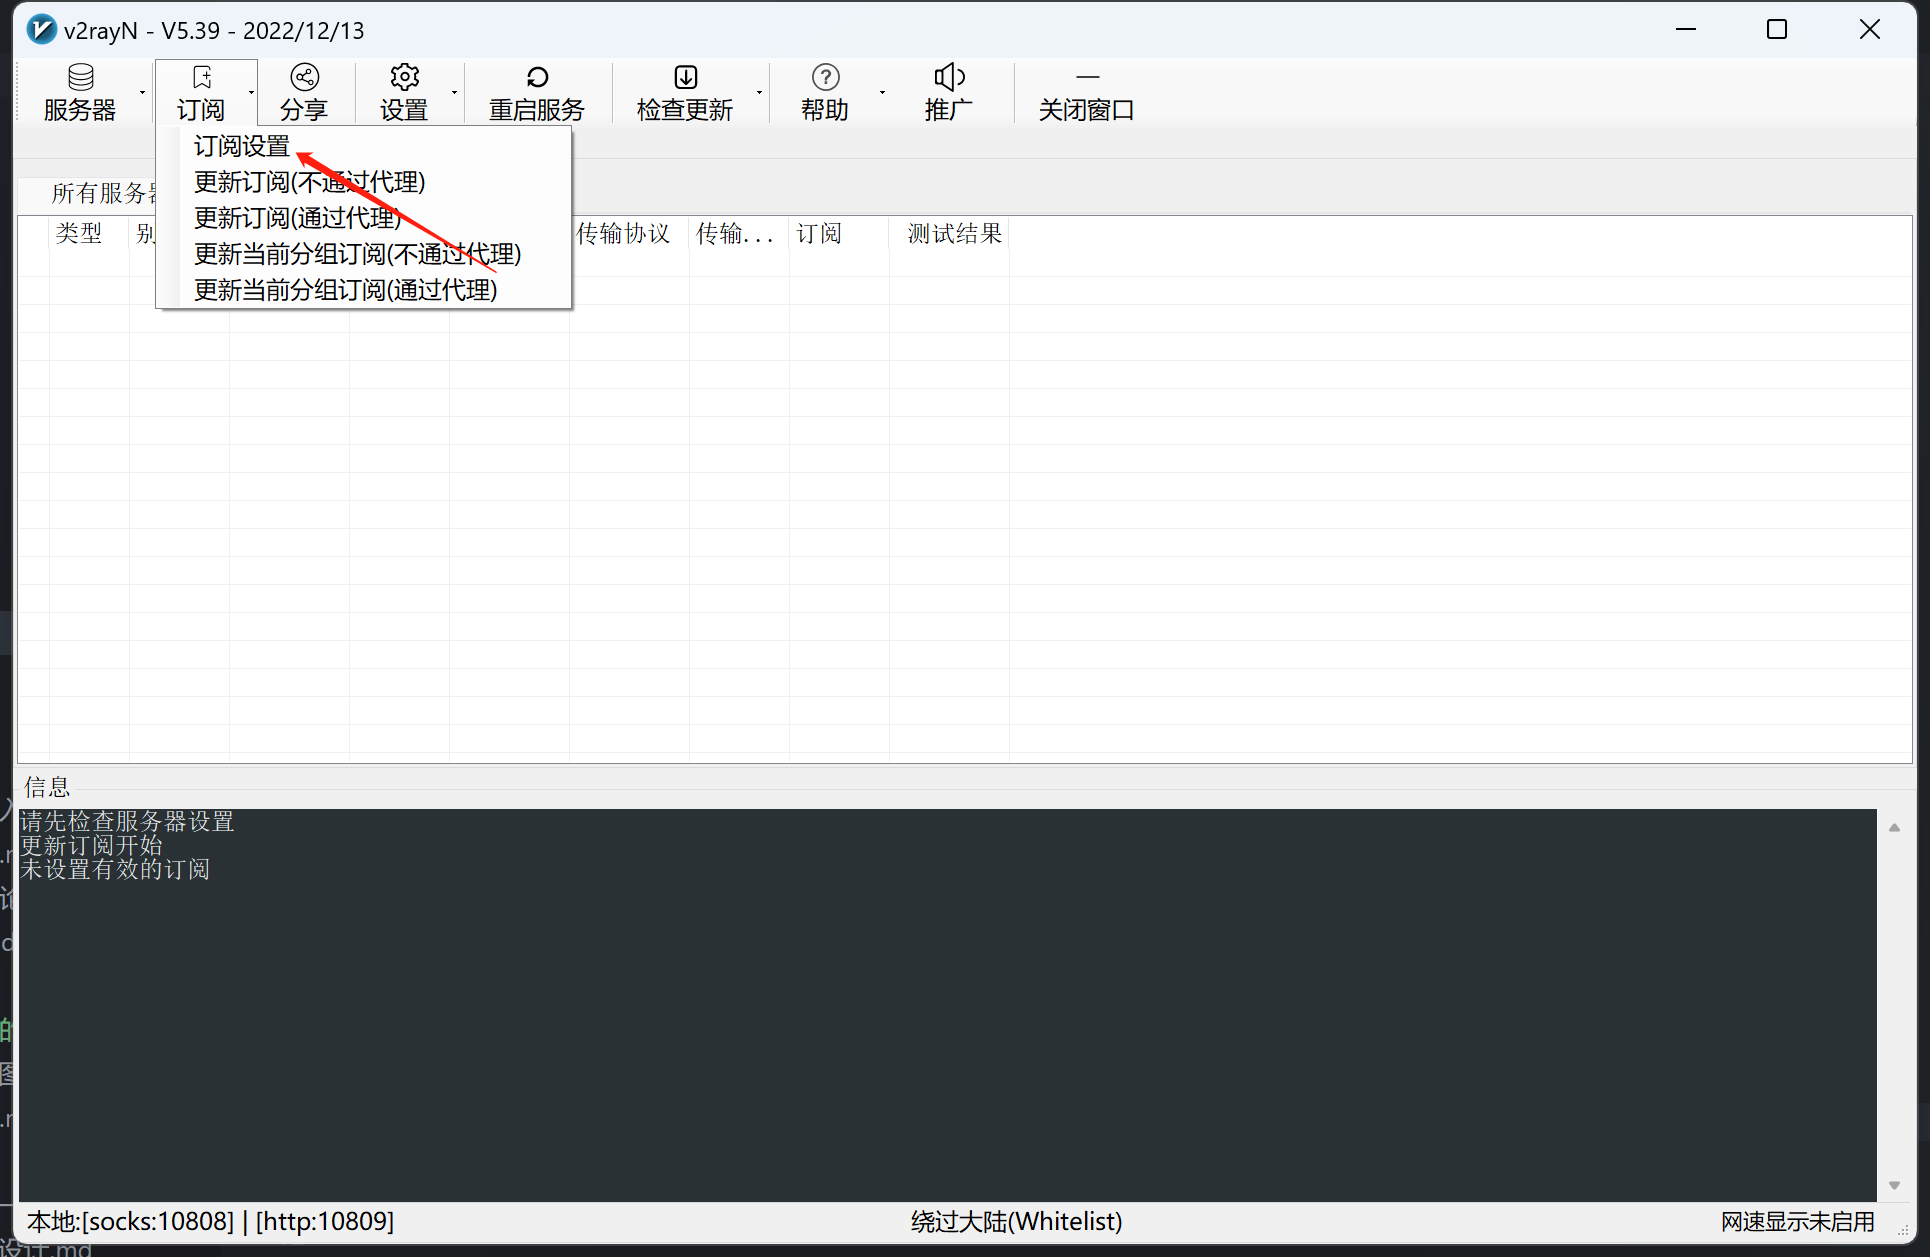Click the 网速显示未启用 status text
The height and width of the screenshot is (1257, 1930).
[x=1797, y=1221]
